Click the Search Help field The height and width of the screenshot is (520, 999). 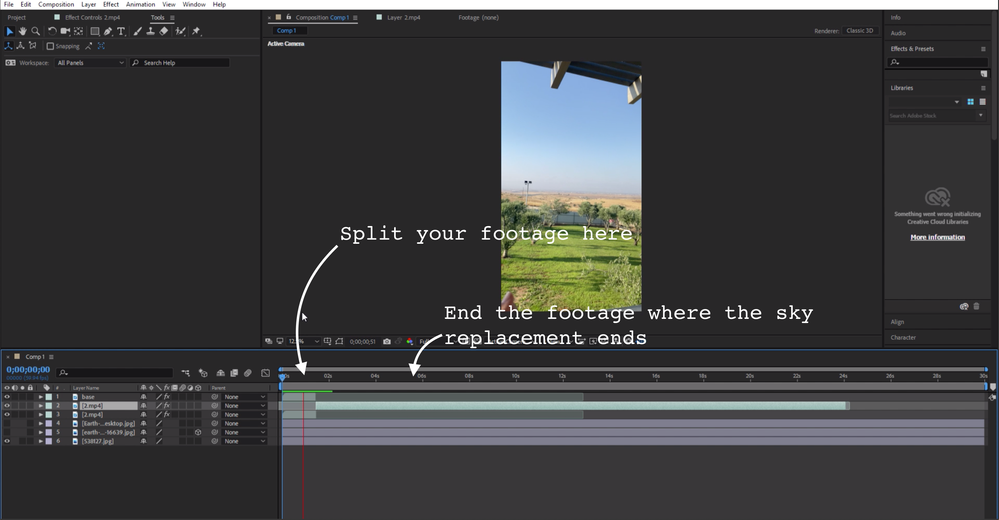click(180, 62)
